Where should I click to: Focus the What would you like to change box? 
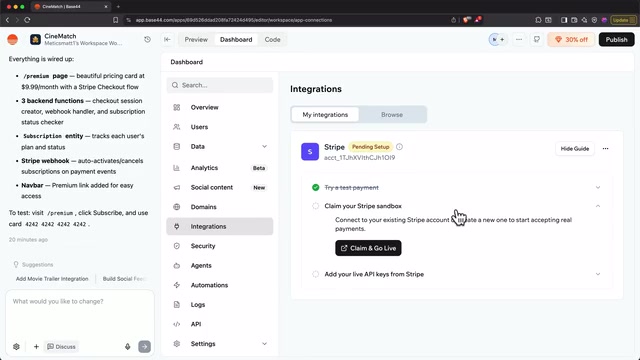(x=80, y=314)
